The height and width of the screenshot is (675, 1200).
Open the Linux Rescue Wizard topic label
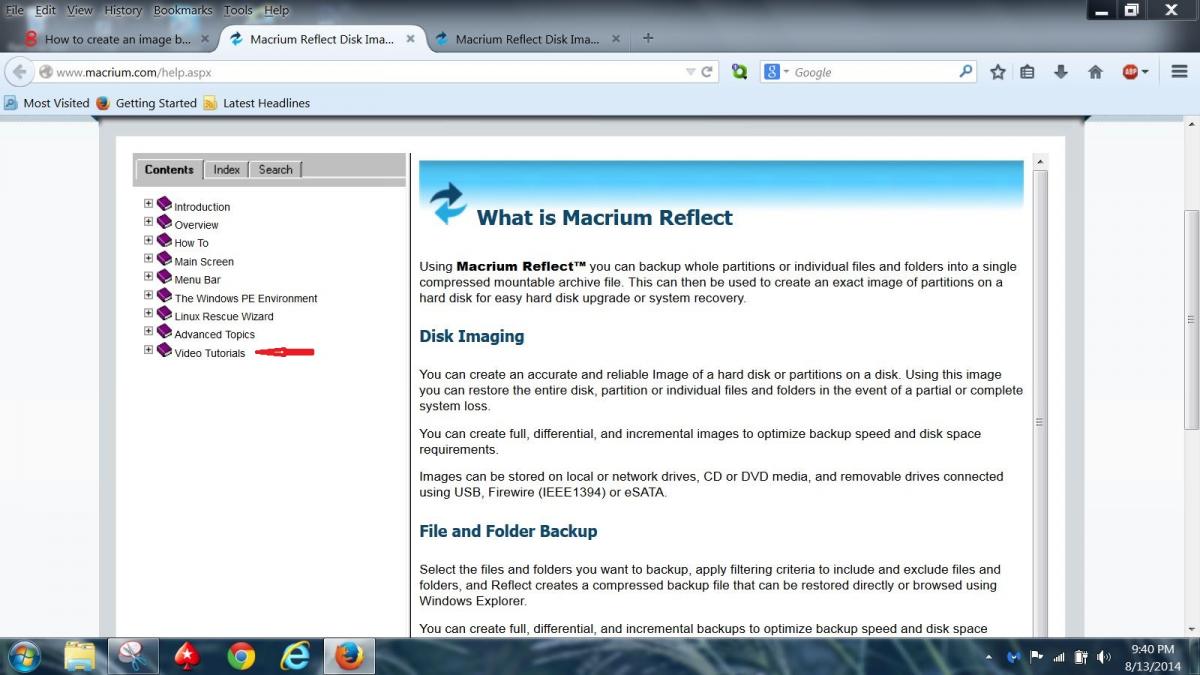click(x=224, y=316)
